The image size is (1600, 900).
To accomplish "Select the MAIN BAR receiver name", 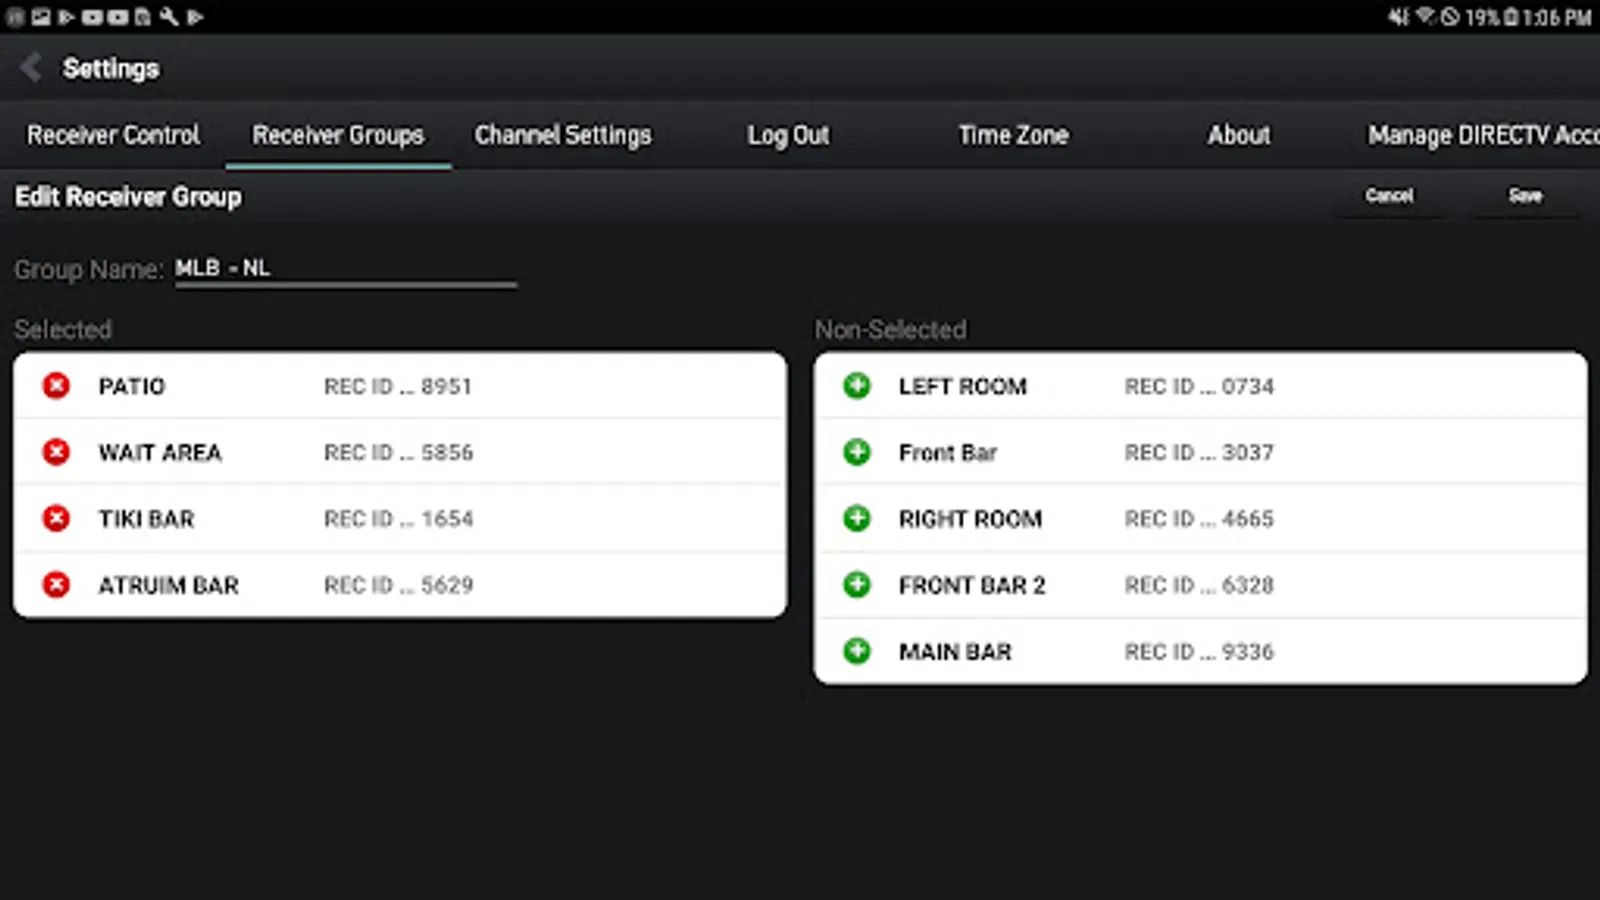I will pyautogui.click(x=955, y=651).
